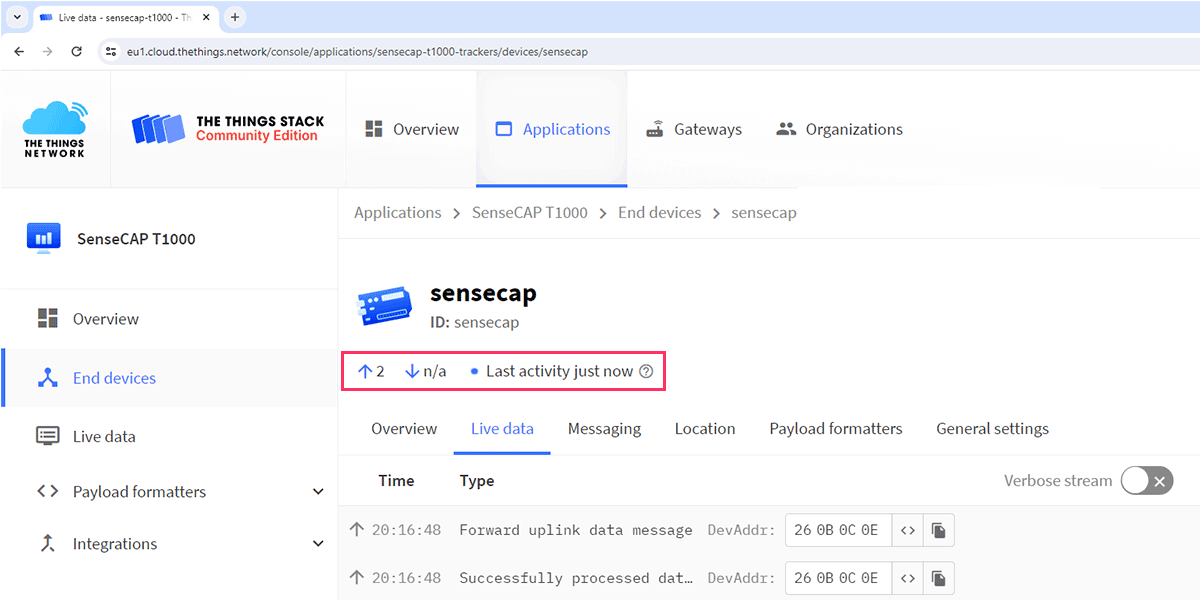
Task: Switch to the Payload formatters tab
Action: coord(836,429)
